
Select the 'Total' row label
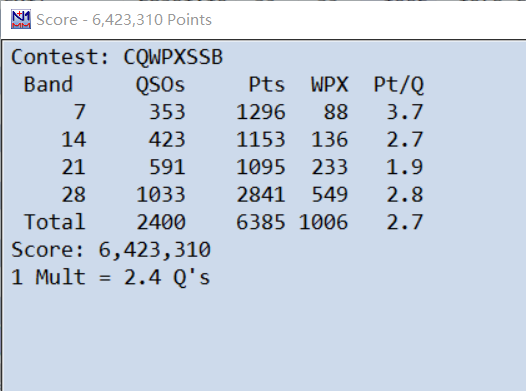pyautogui.click(x=54, y=222)
